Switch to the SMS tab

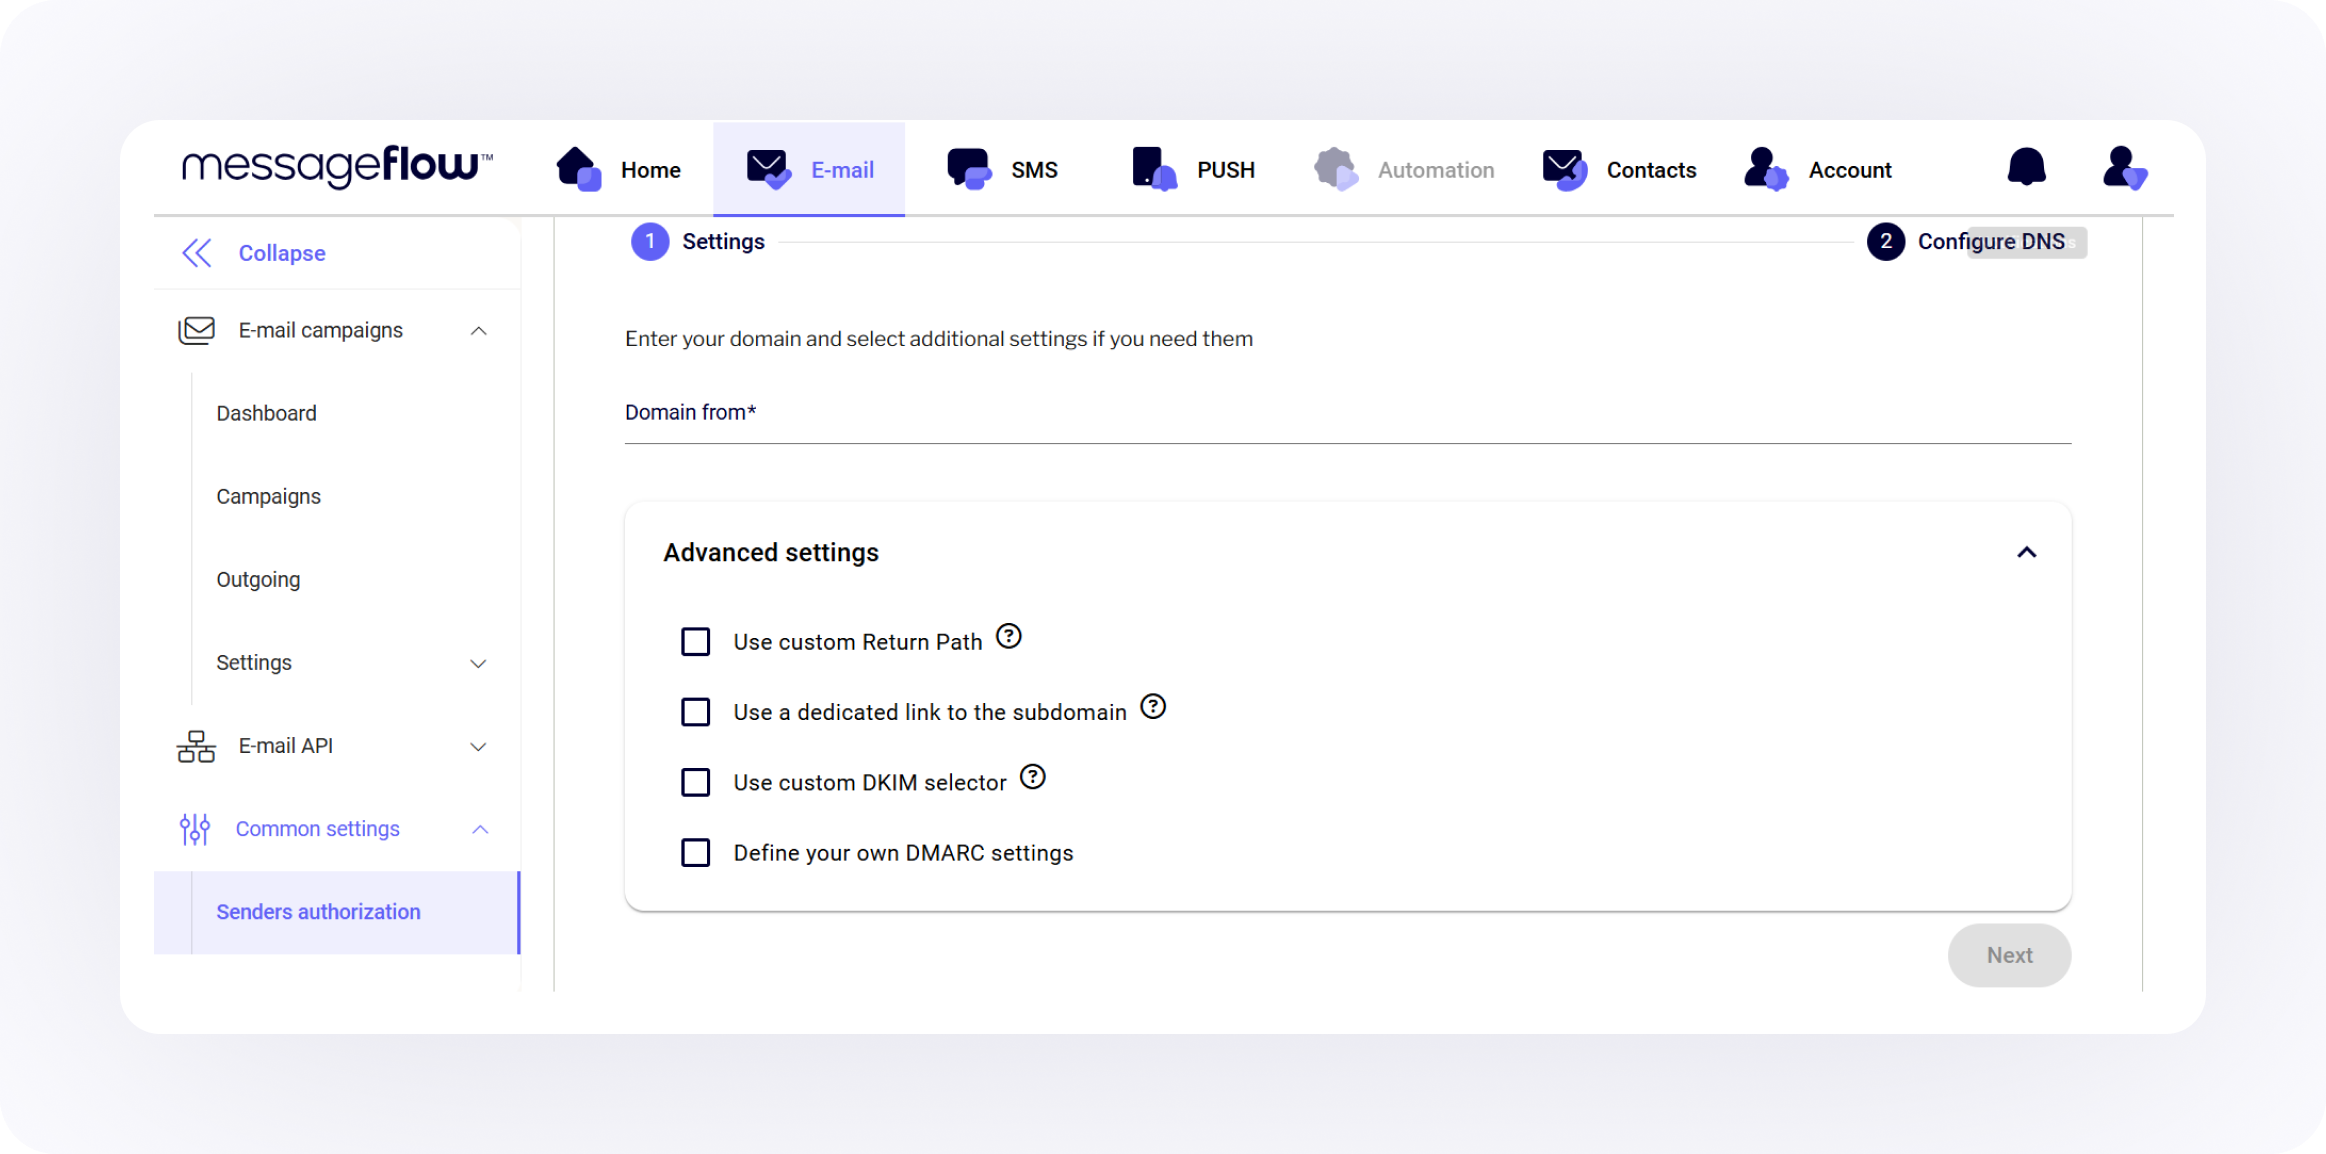coord(1003,169)
